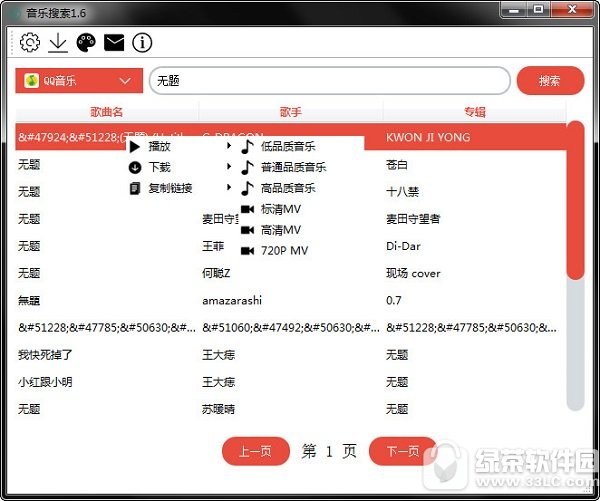Select 低品质音乐 from the submenu

click(x=288, y=146)
